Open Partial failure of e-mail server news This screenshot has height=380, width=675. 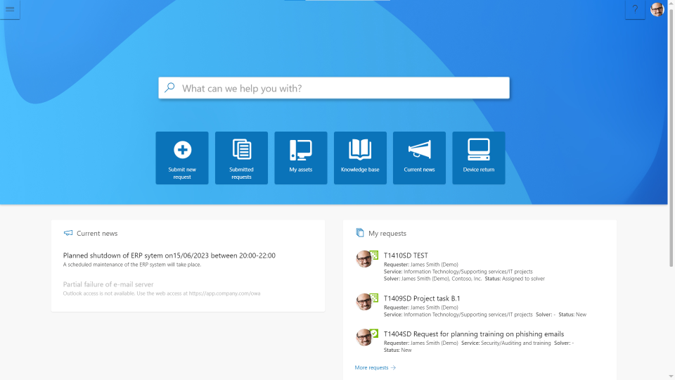108,284
